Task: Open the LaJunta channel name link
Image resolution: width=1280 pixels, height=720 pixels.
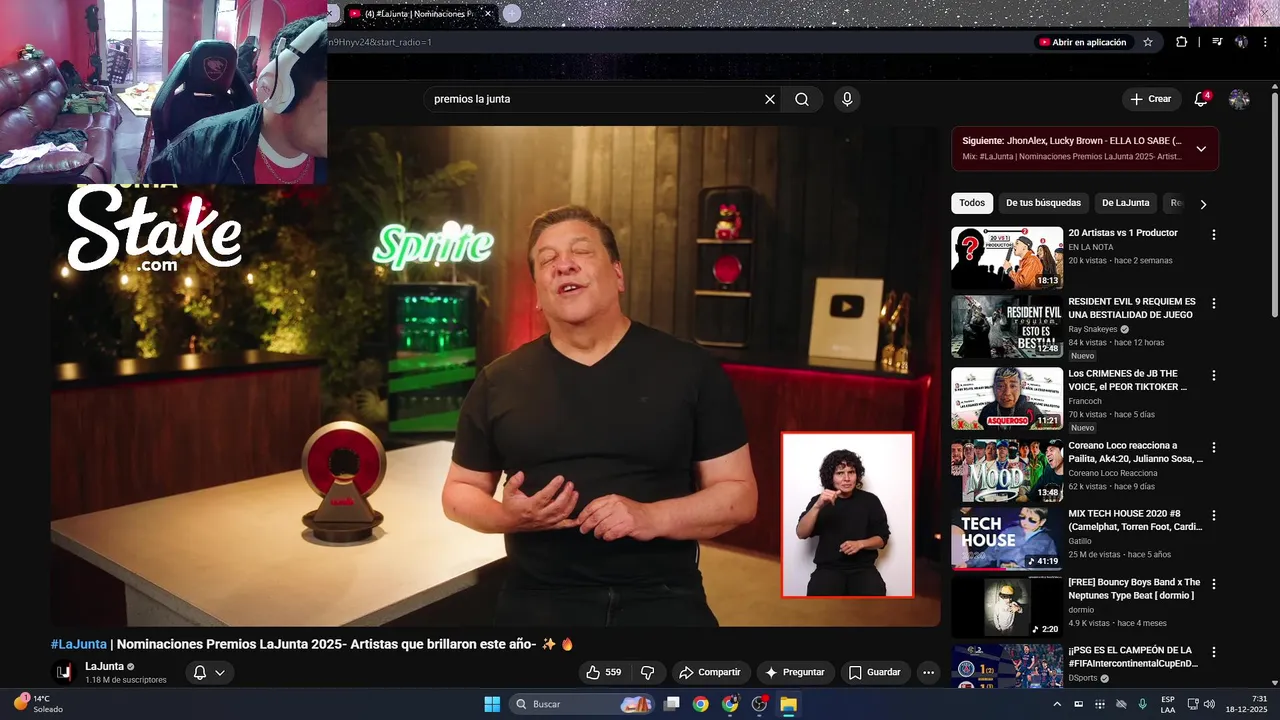Action: coord(104,666)
